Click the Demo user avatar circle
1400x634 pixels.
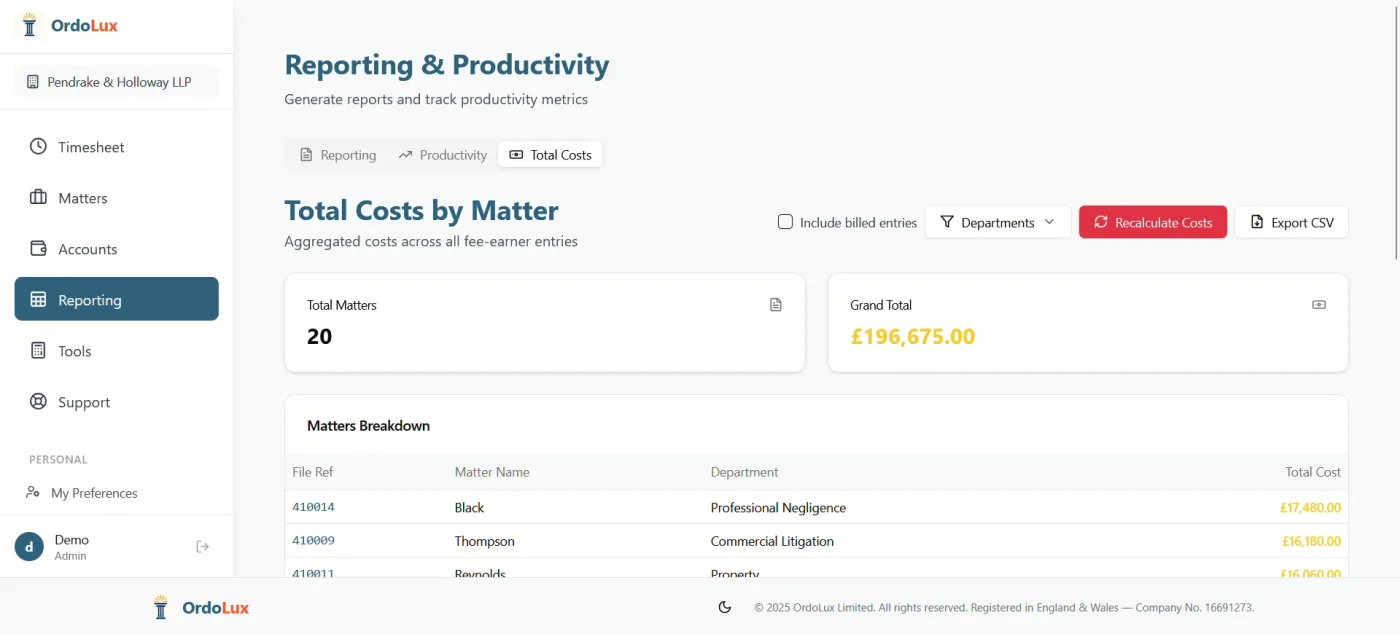[27, 546]
